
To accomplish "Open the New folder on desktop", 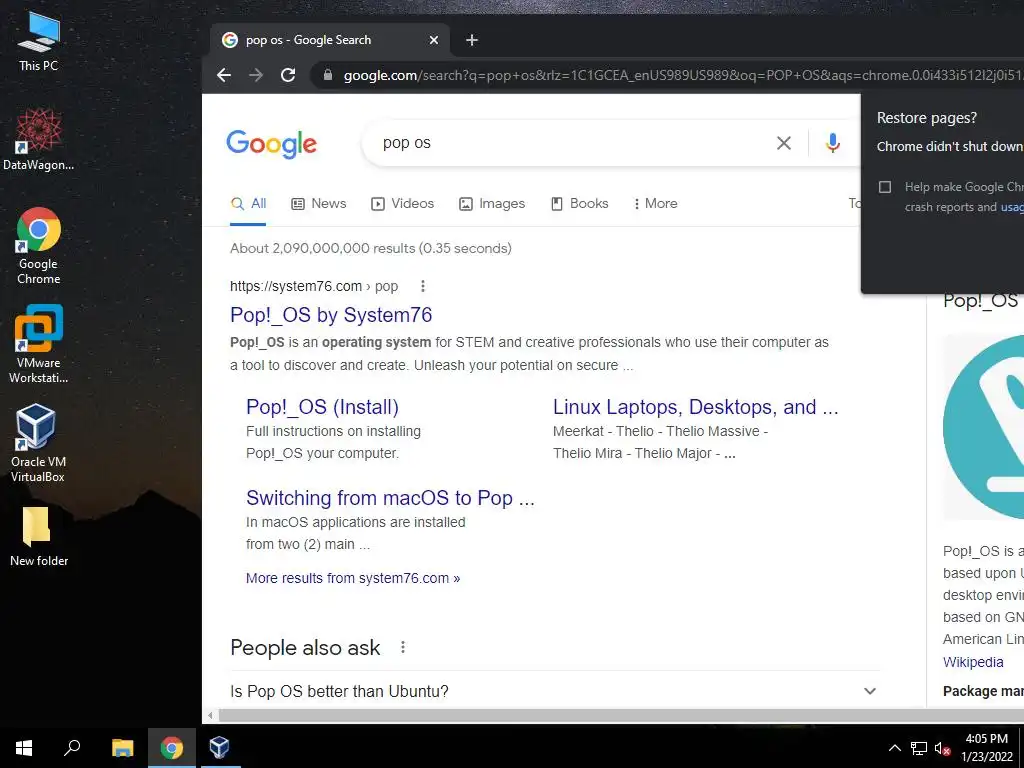I will (x=39, y=537).
